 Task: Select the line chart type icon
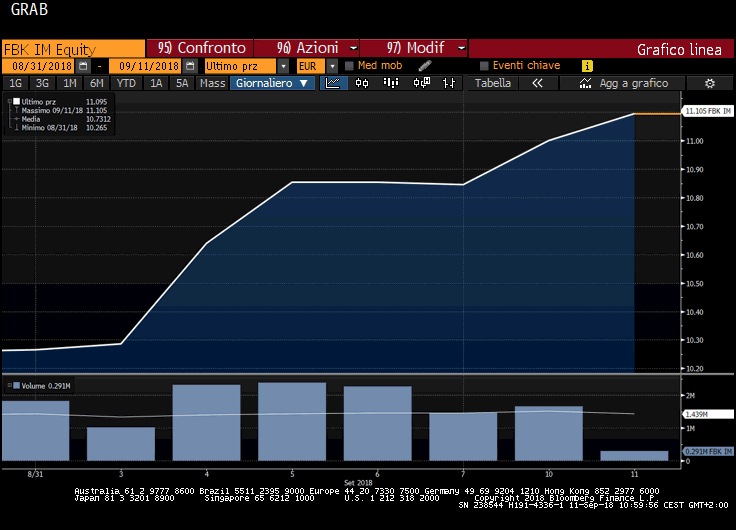pyautogui.click(x=332, y=83)
